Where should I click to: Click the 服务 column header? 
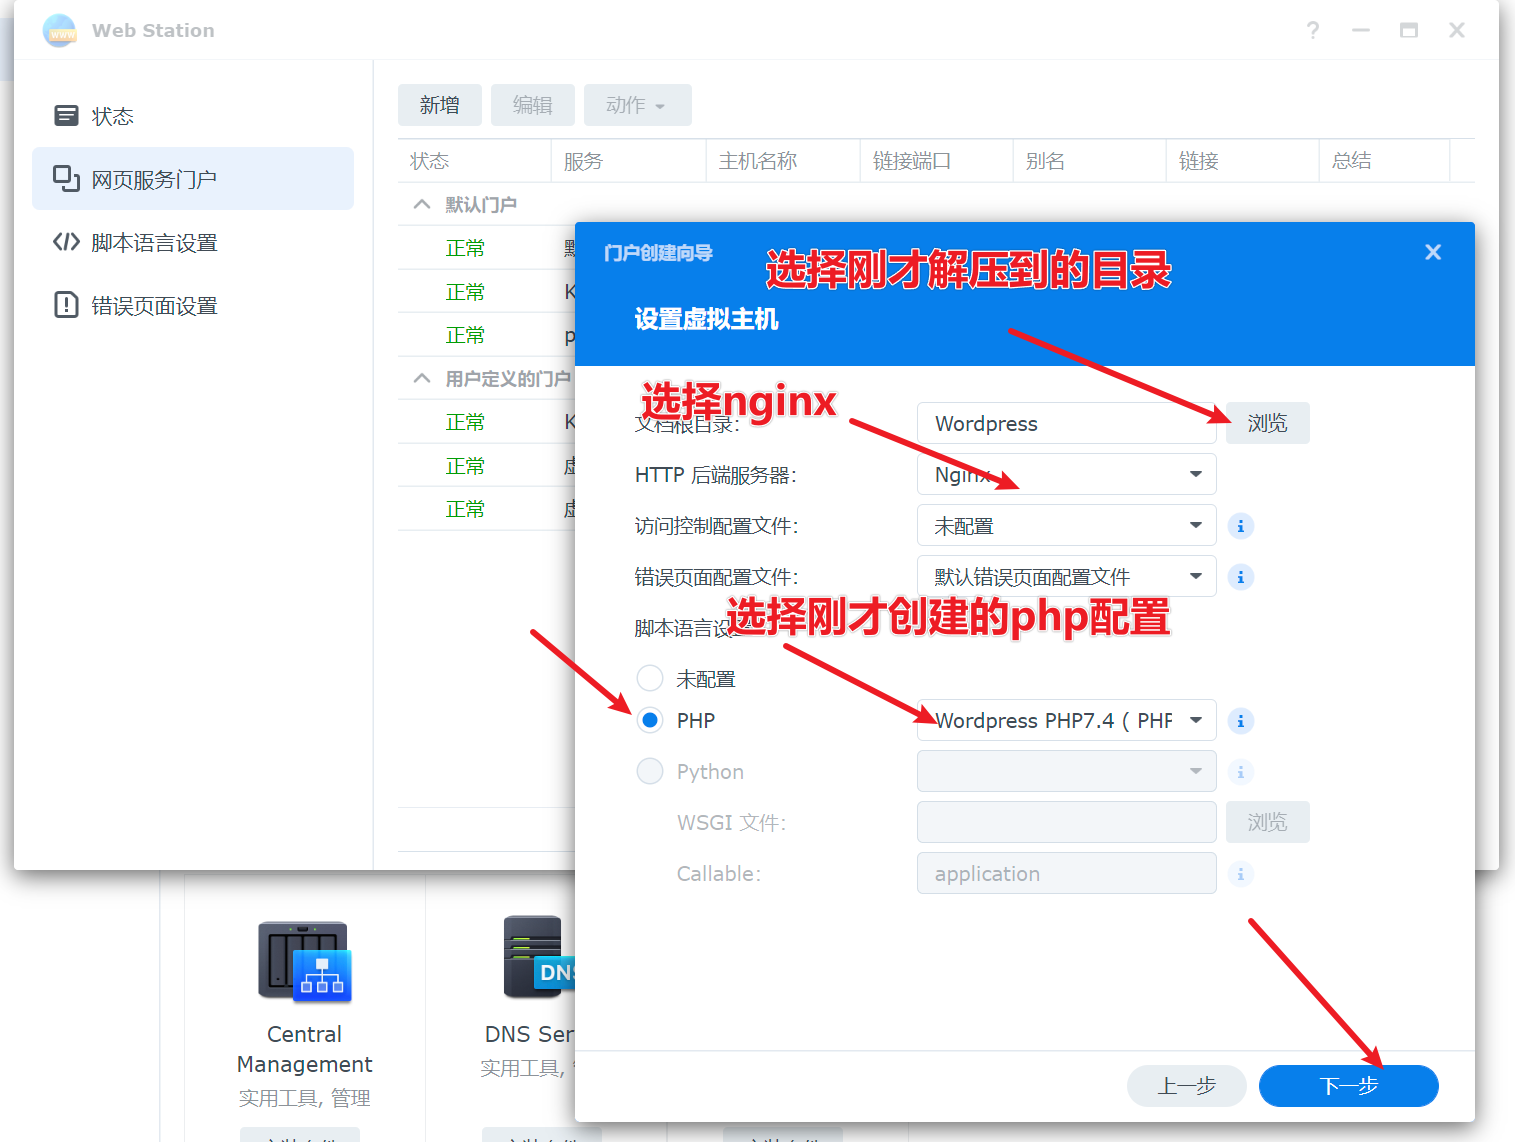point(628,161)
